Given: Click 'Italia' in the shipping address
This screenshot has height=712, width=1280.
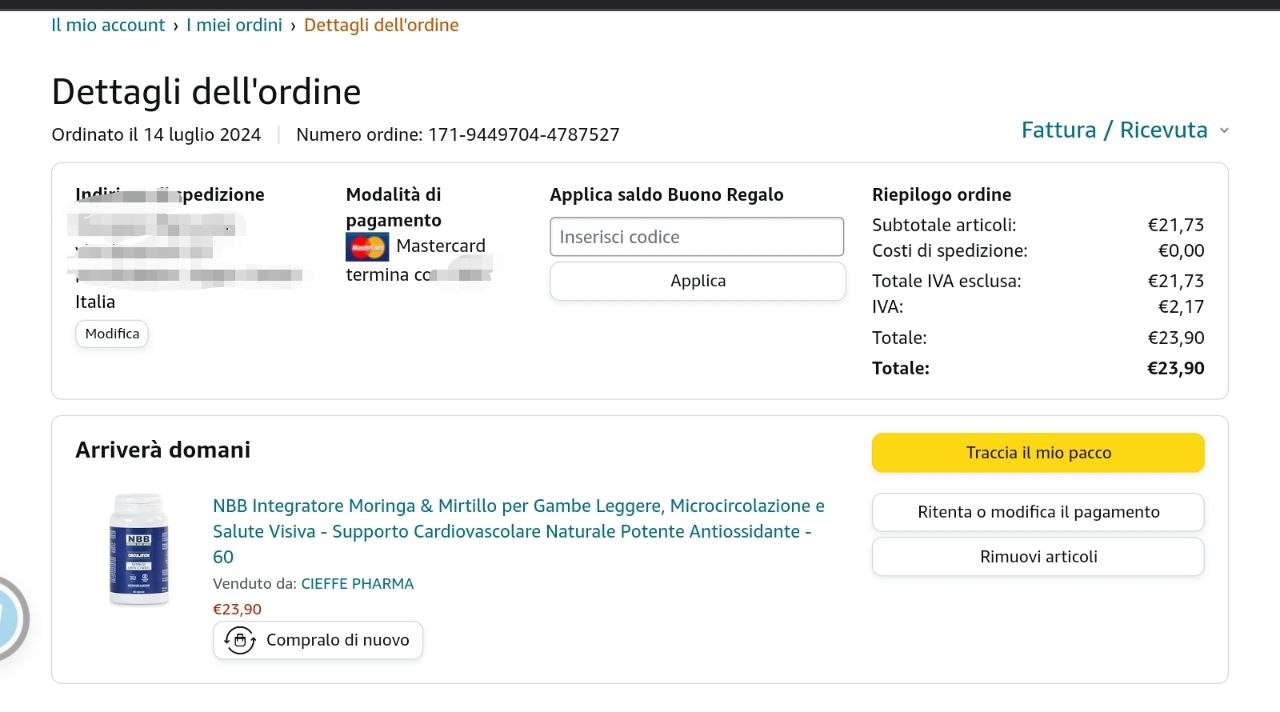Looking at the screenshot, I should coord(95,302).
